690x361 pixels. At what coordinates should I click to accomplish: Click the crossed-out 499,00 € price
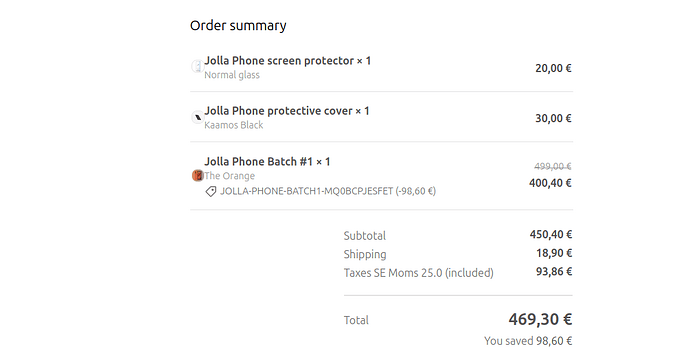[553, 166]
